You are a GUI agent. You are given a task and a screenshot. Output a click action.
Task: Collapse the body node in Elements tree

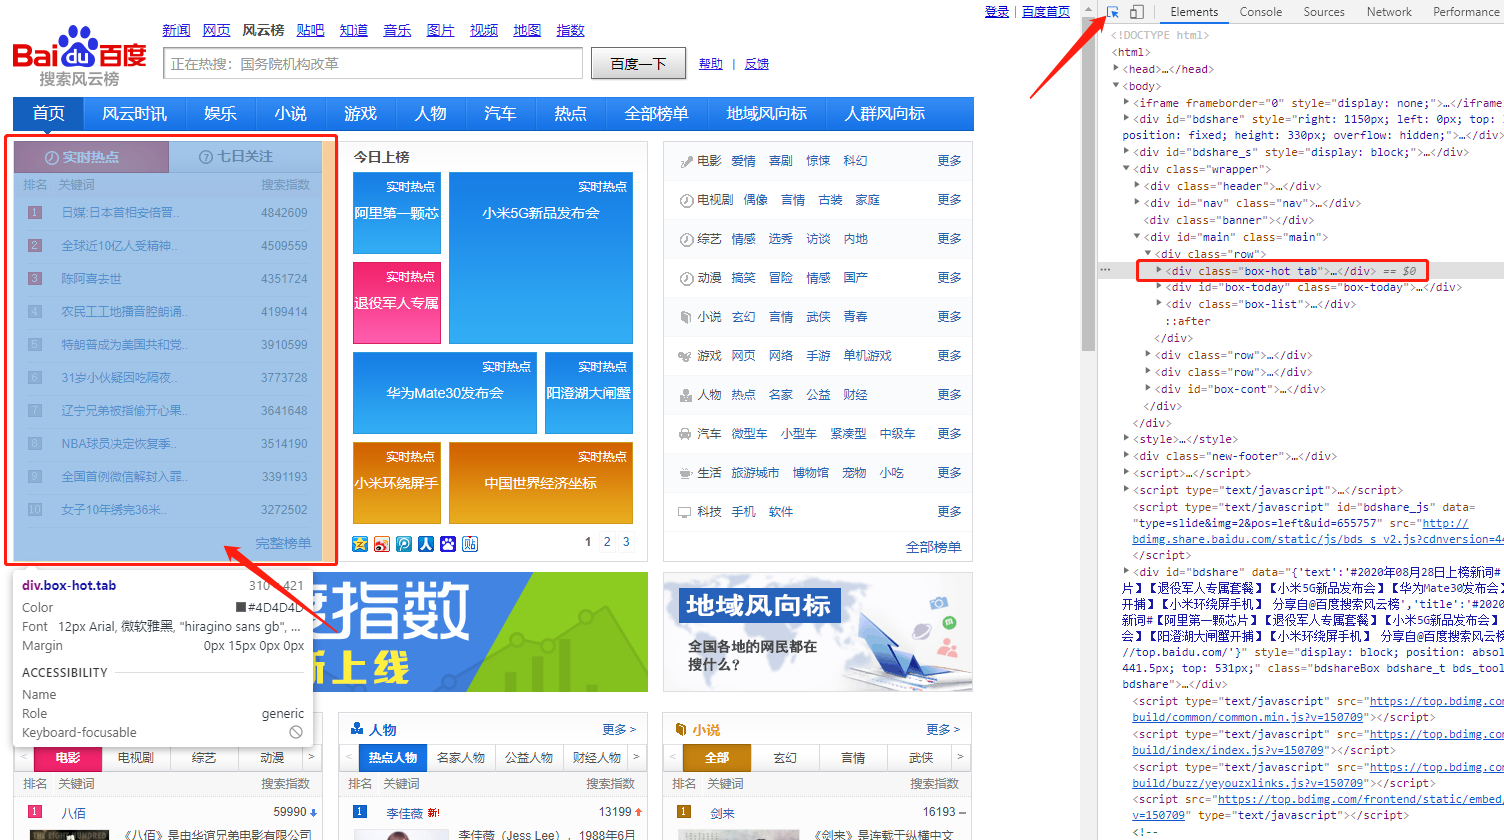[x=1116, y=86]
